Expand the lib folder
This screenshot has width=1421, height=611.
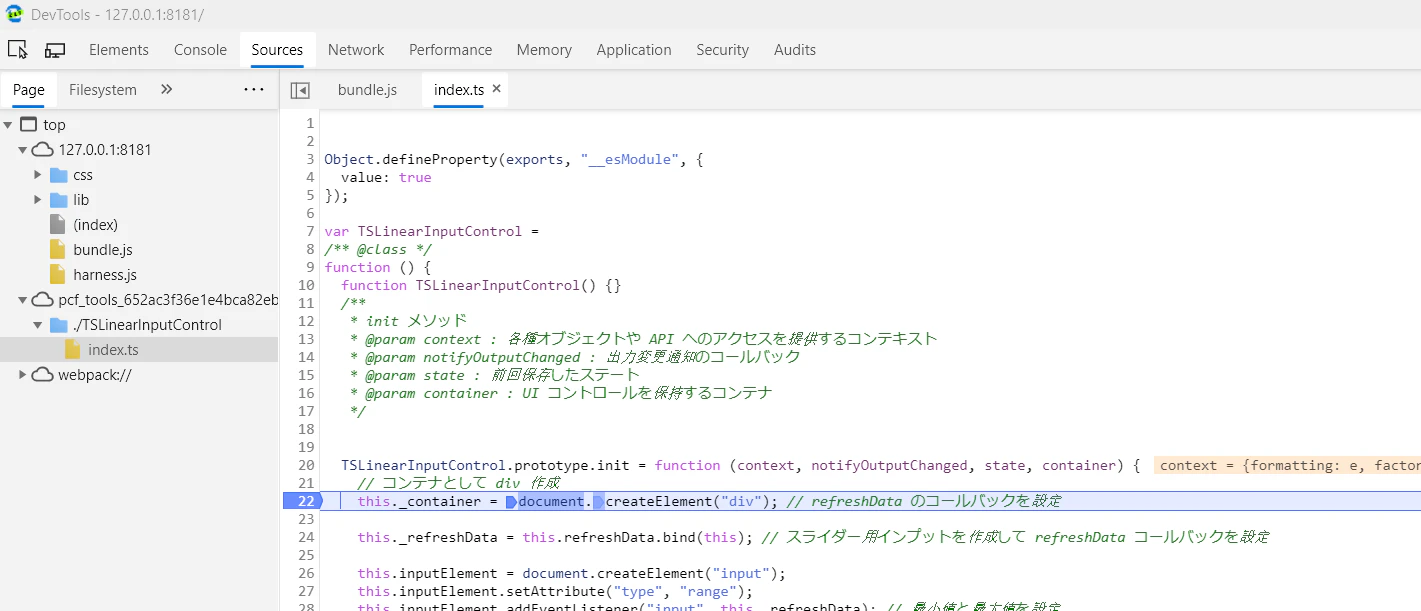click(x=38, y=200)
